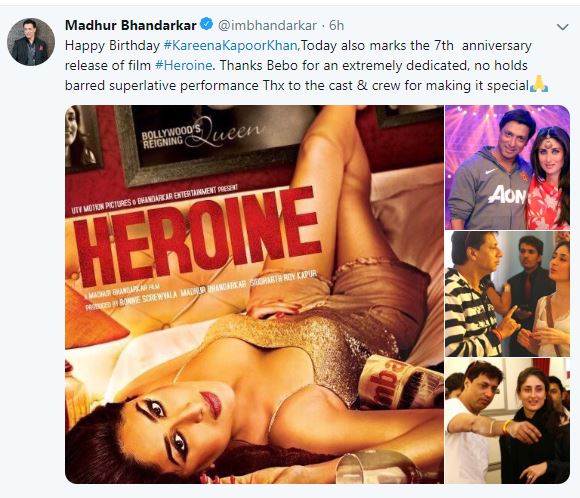Click the red HEROINE title on the poster
580x498 pixels.
point(198,236)
